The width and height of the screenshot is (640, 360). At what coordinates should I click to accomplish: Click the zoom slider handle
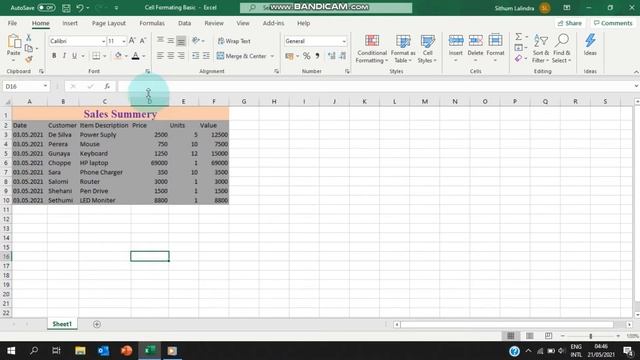tap(591, 336)
